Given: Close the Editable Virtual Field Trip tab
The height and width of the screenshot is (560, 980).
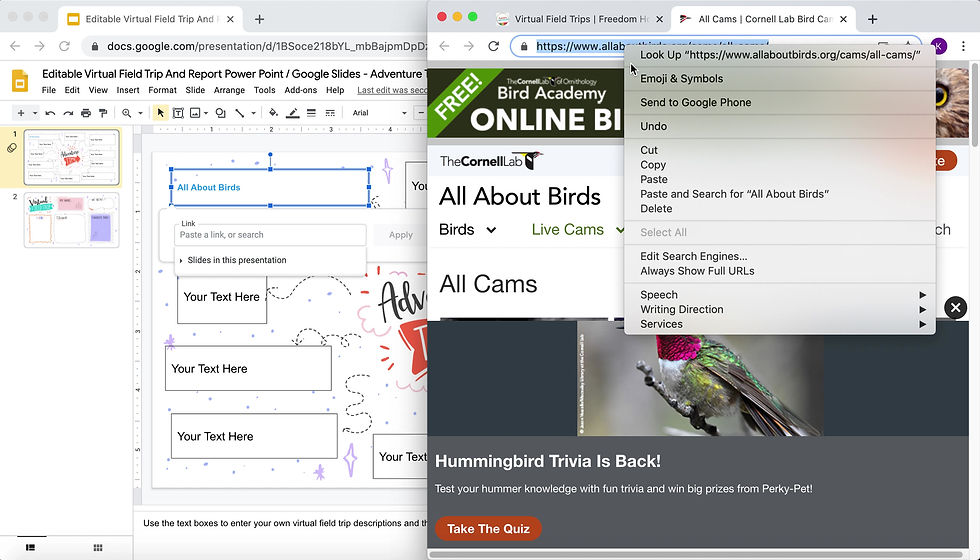Looking at the screenshot, I should 230,19.
